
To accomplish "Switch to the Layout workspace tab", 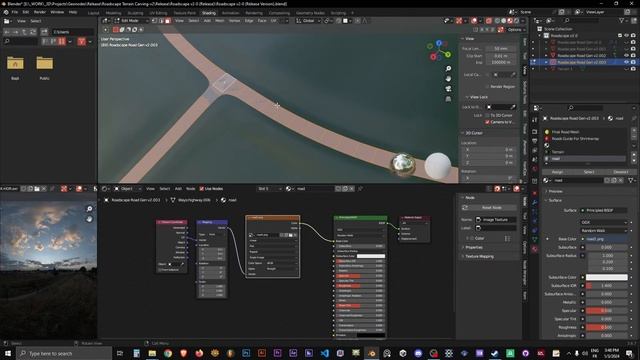I will point(93,13).
